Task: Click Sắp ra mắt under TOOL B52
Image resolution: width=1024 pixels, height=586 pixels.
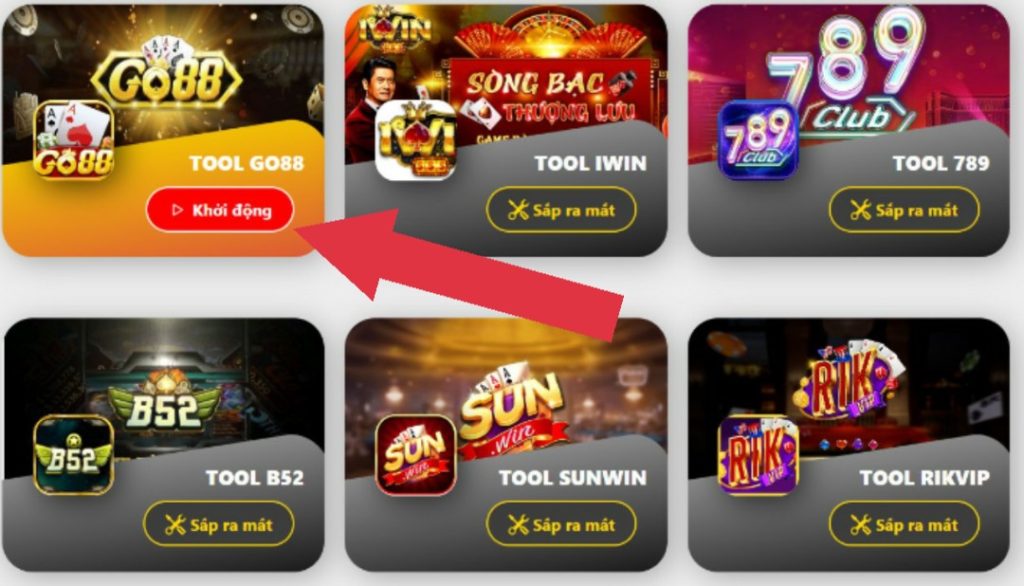Action: coord(219,524)
